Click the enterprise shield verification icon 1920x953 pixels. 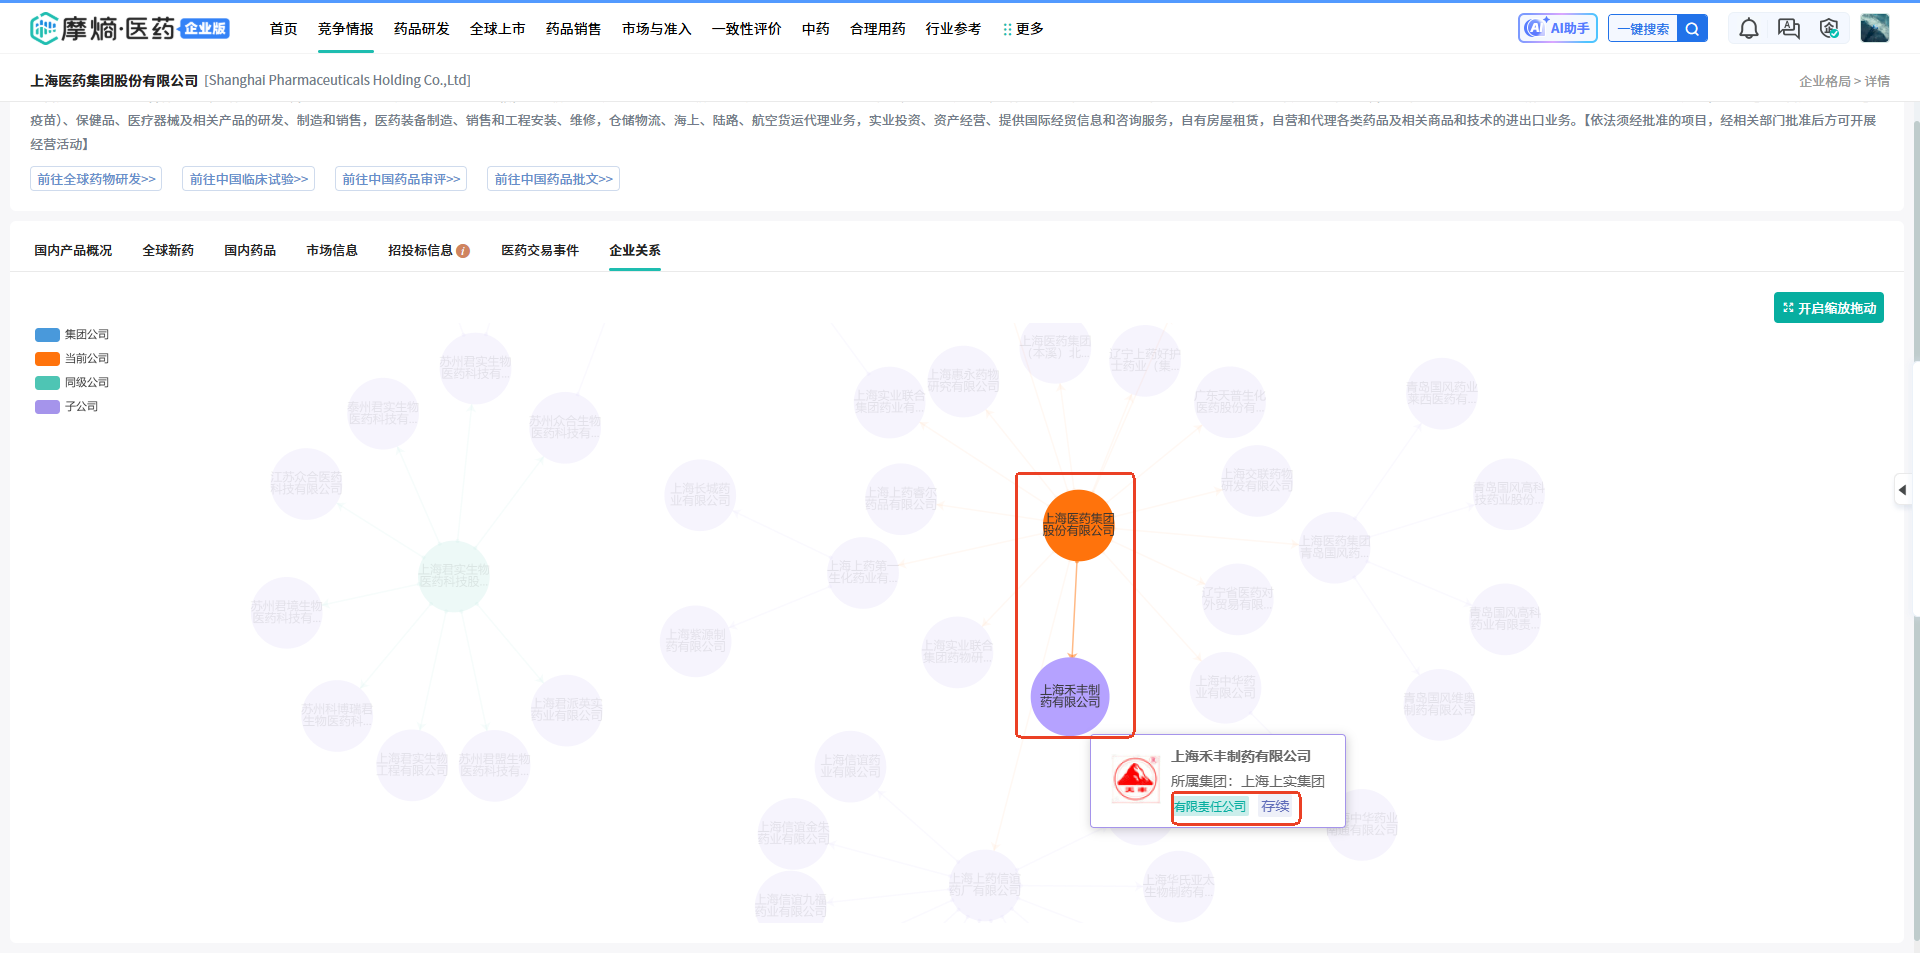point(1829,29)
